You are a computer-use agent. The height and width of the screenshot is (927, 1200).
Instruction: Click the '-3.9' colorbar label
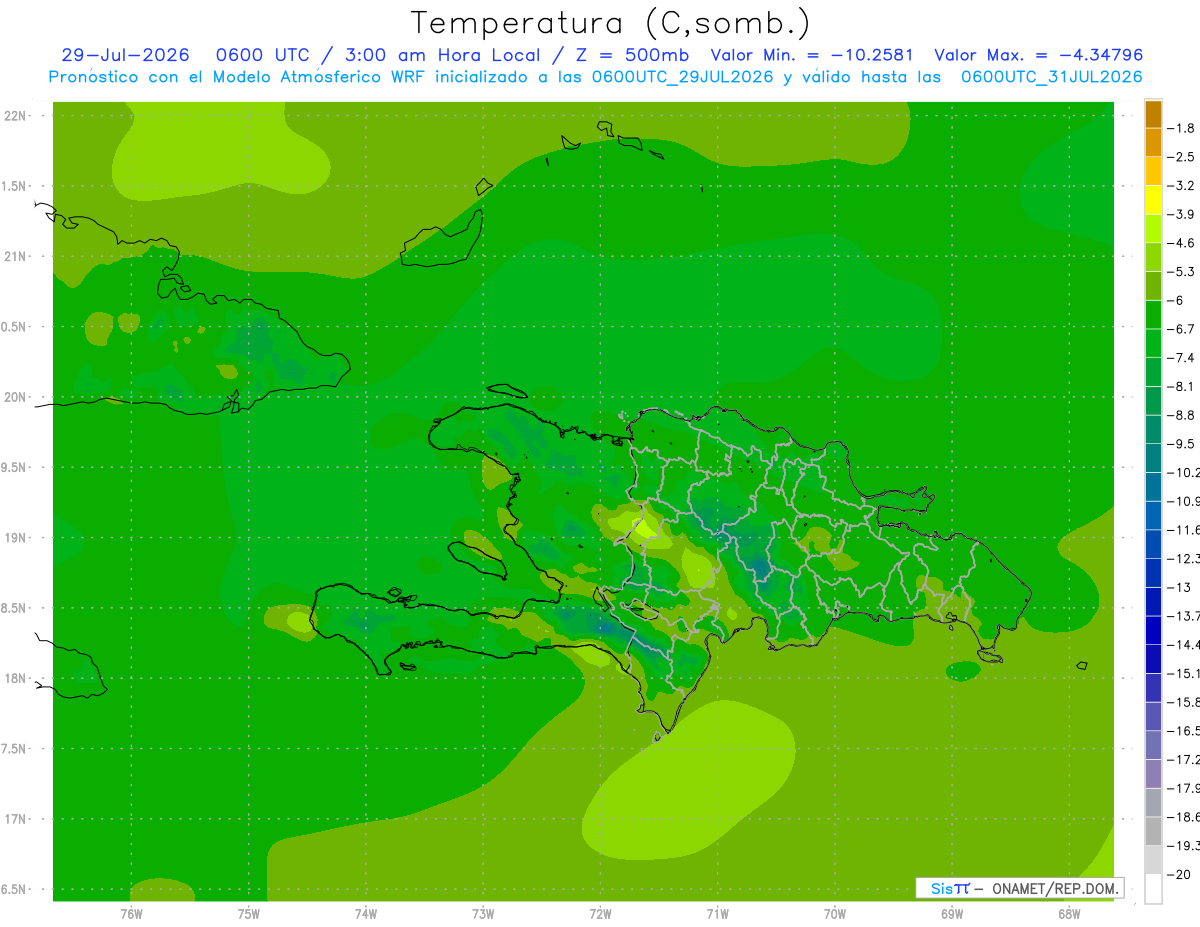coord(1181,214)
